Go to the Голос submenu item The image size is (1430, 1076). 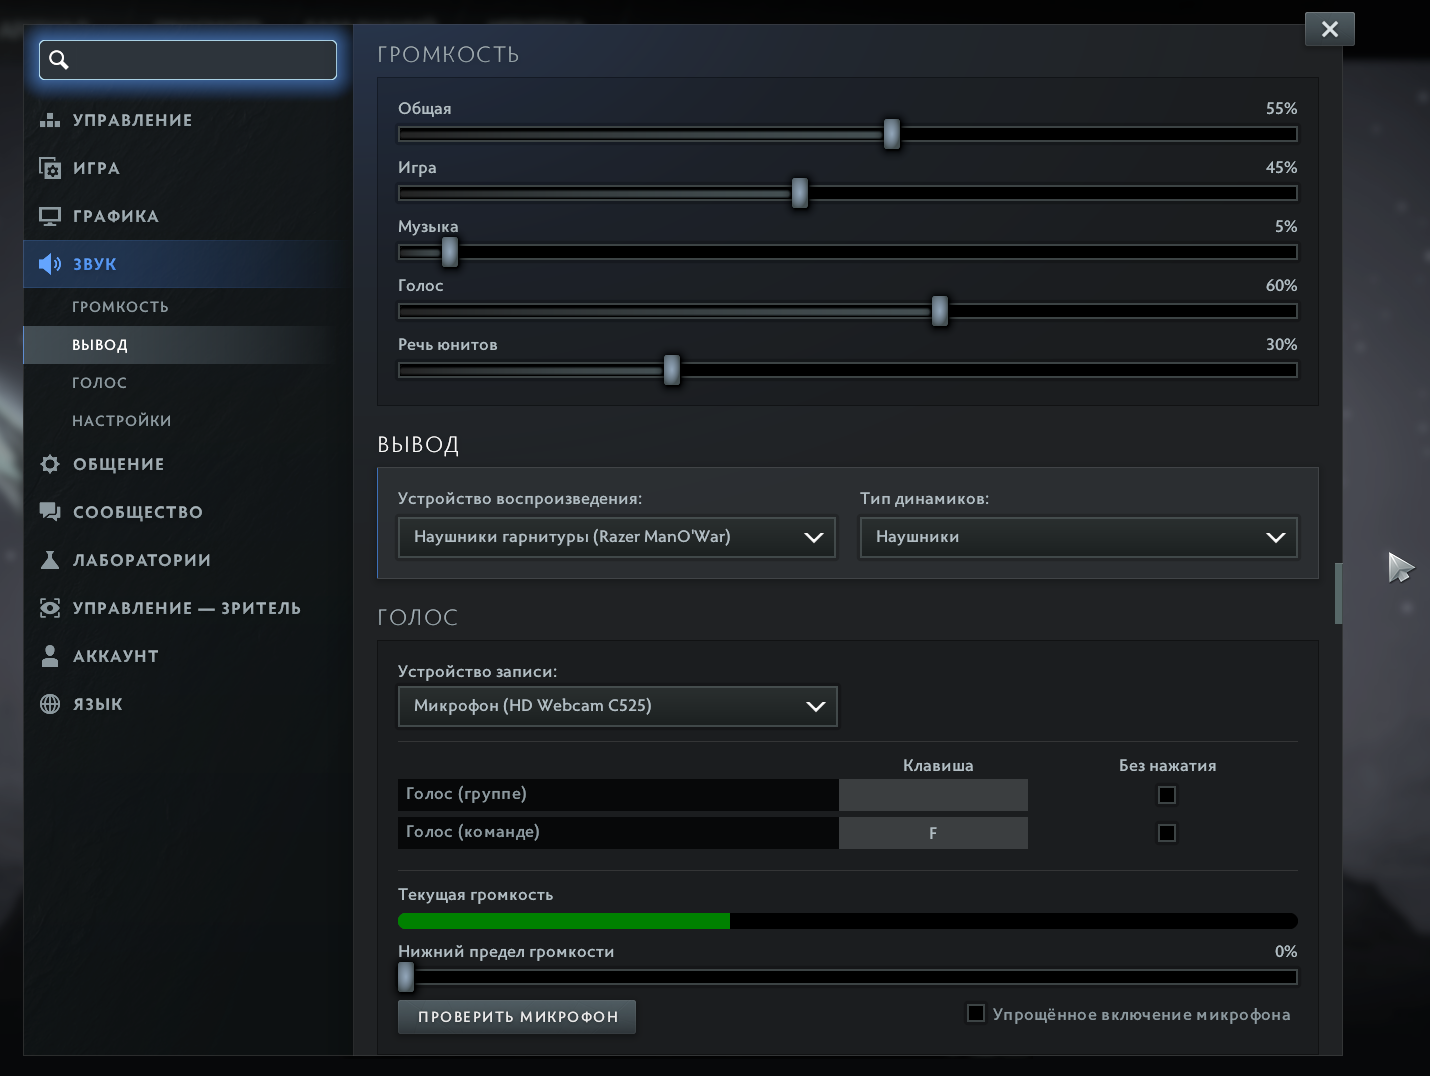point(100,383)
